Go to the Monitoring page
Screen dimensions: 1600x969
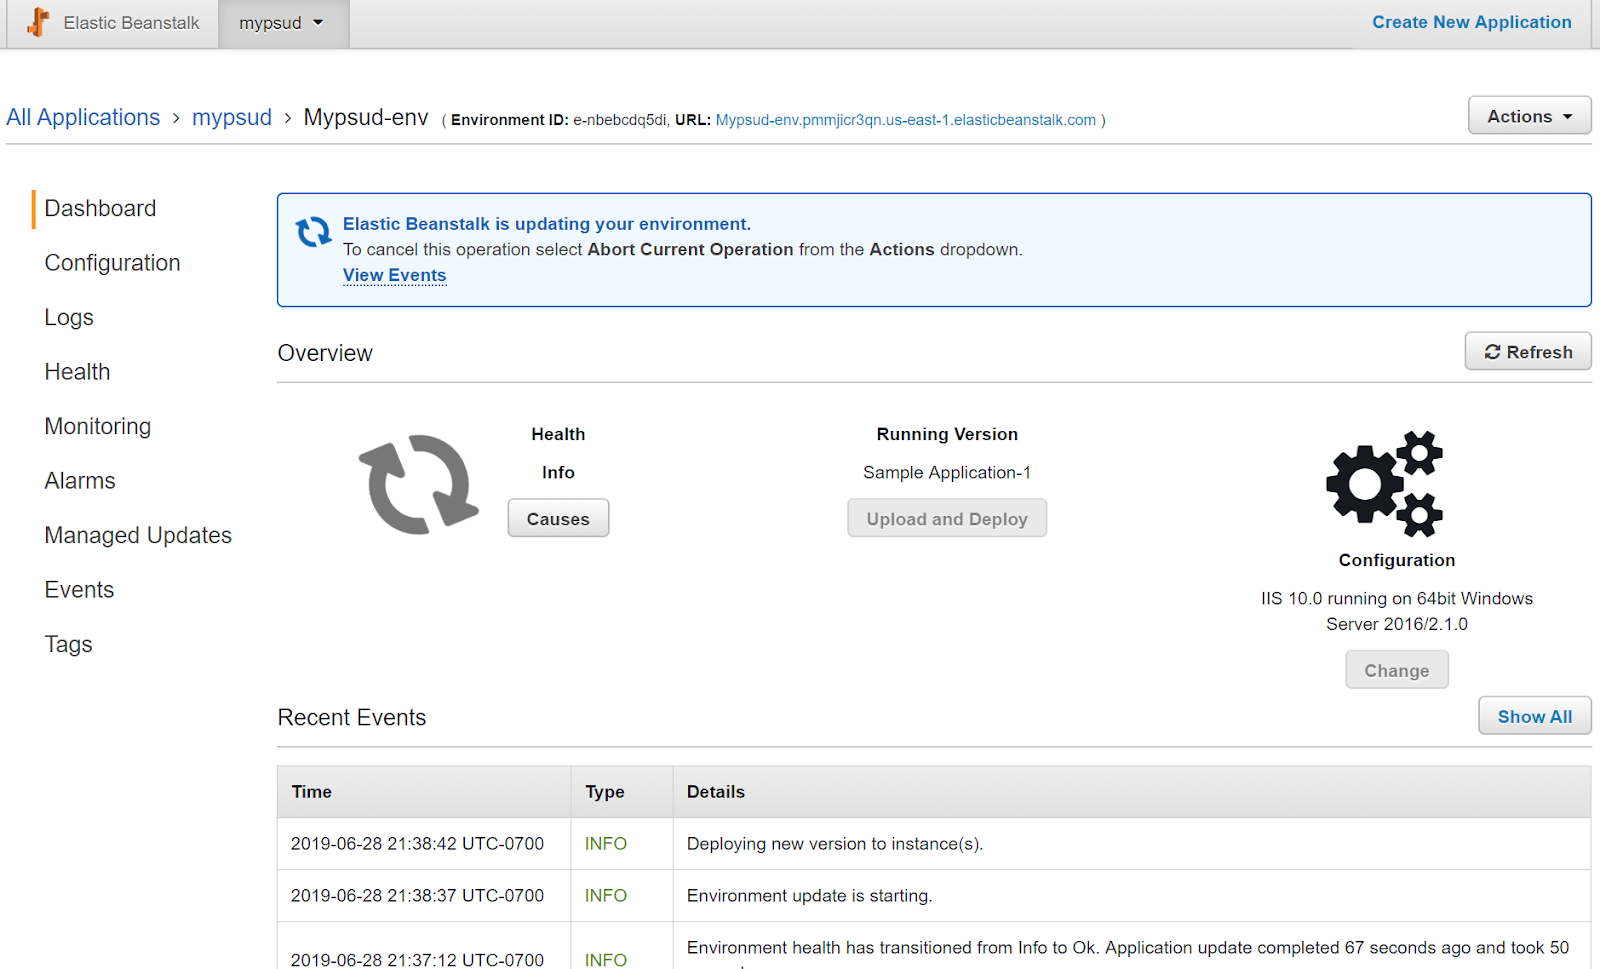(97, 426)
